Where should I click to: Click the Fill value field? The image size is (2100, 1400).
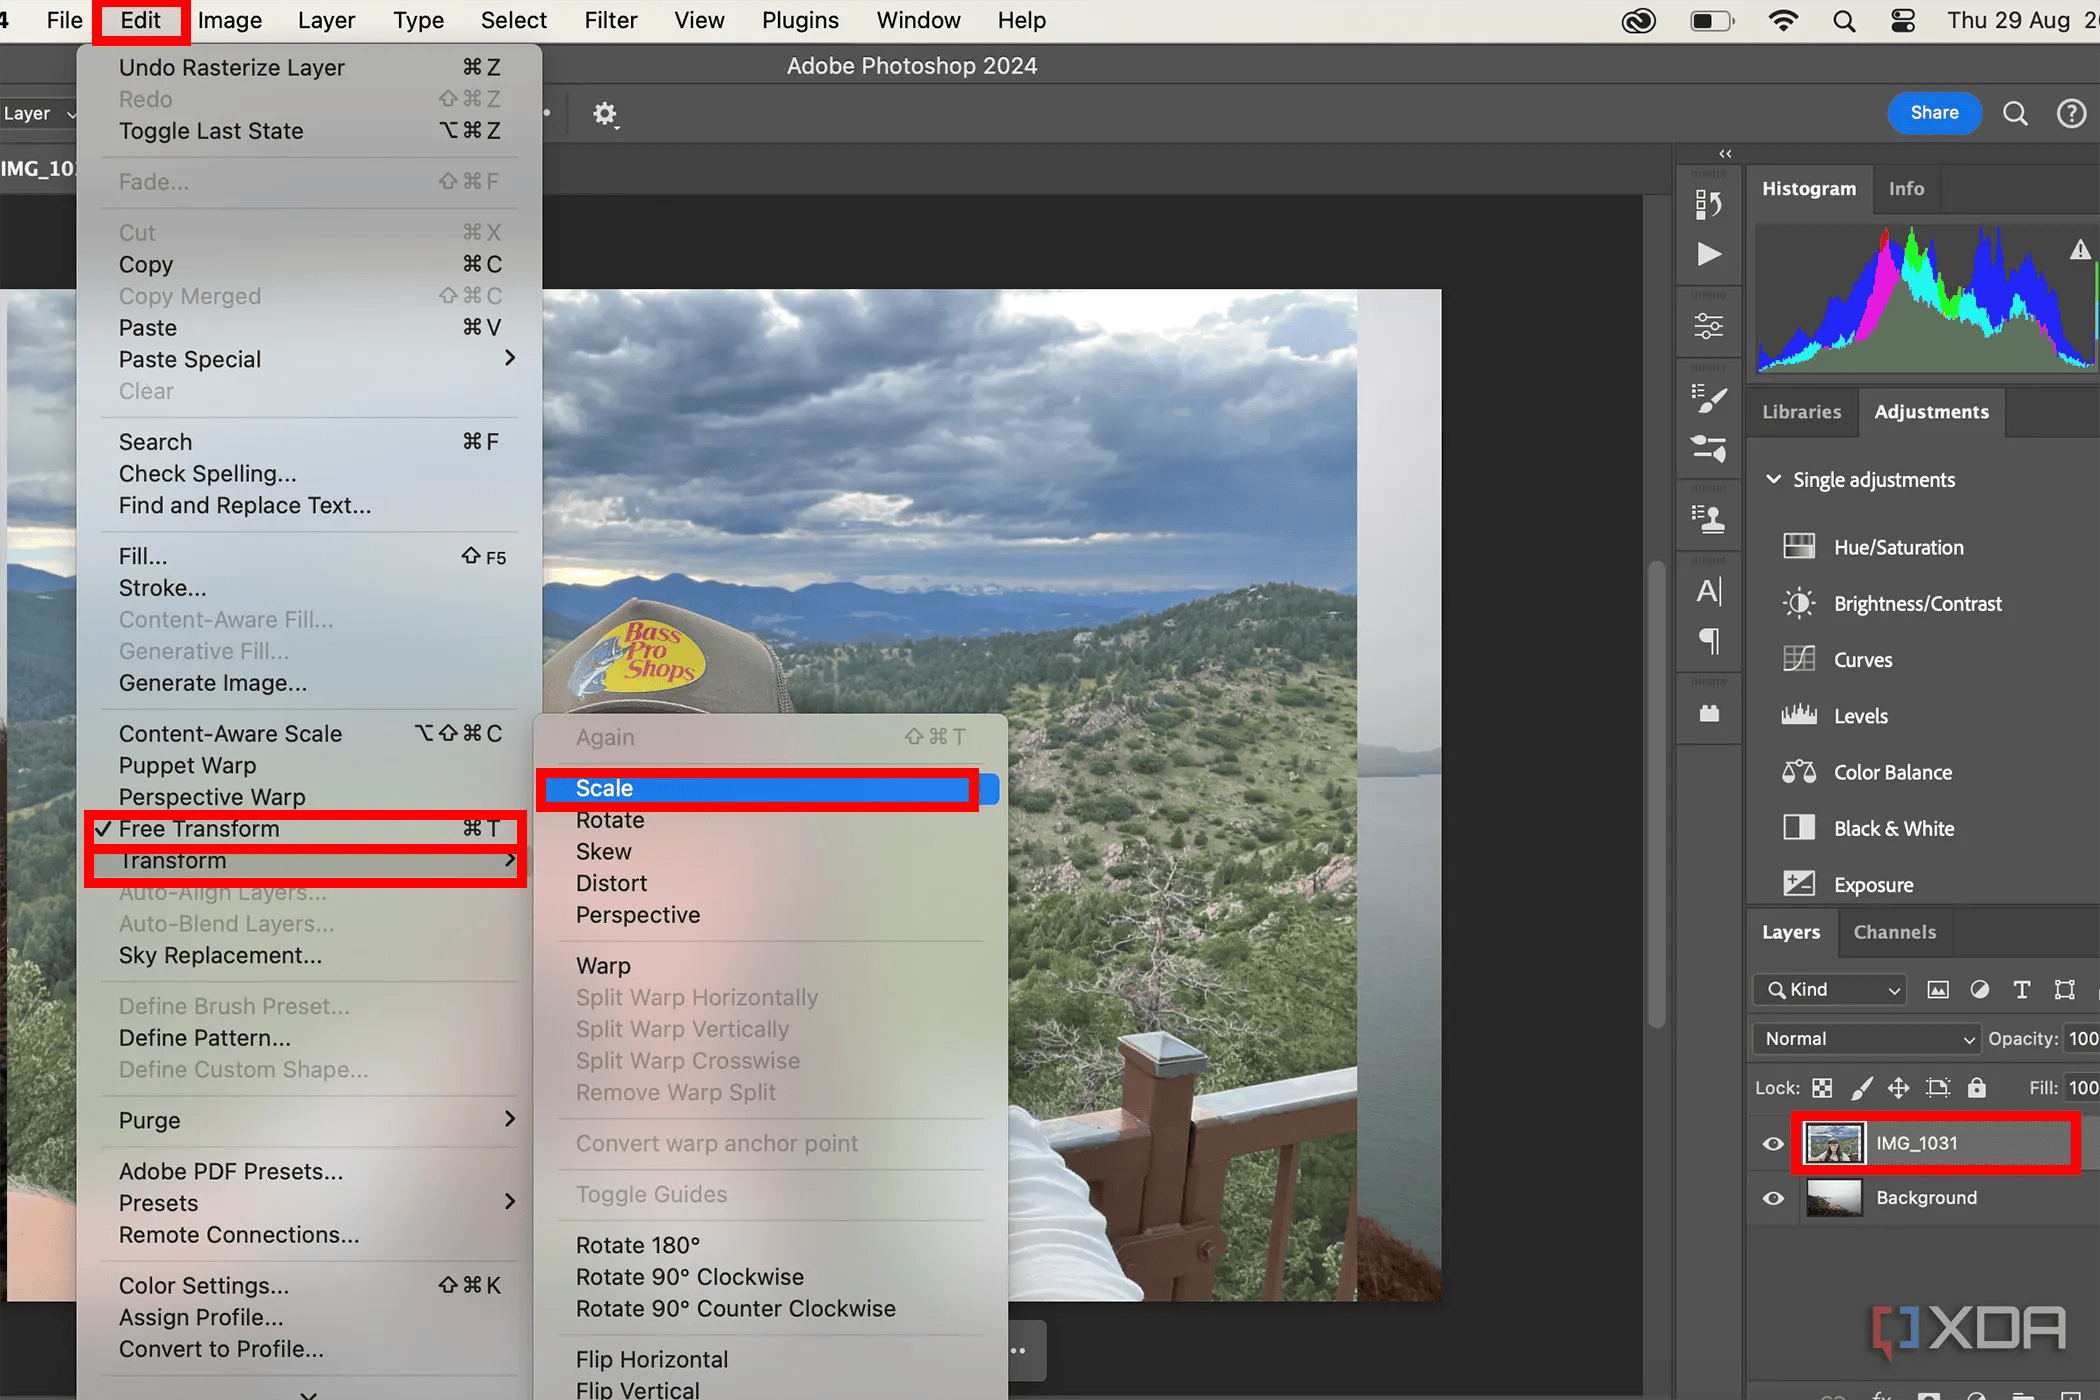[2082, 1088]
